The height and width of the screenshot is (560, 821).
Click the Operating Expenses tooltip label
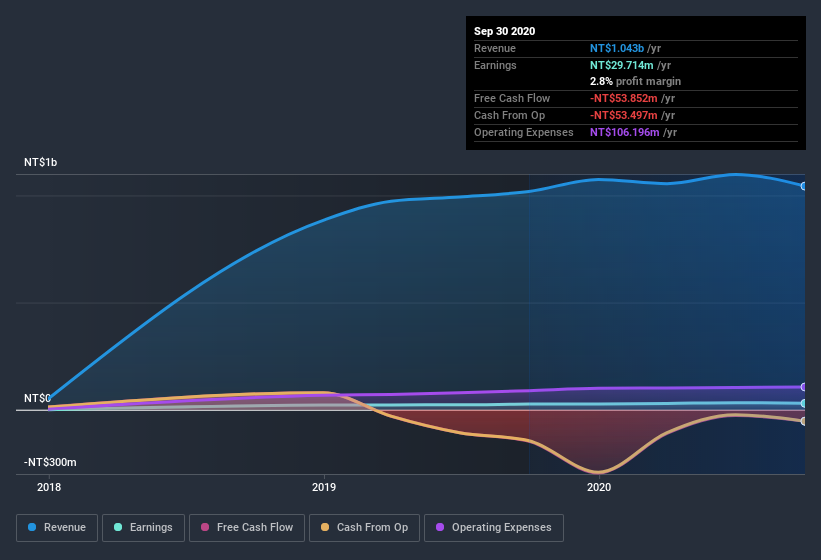(524, 132)
